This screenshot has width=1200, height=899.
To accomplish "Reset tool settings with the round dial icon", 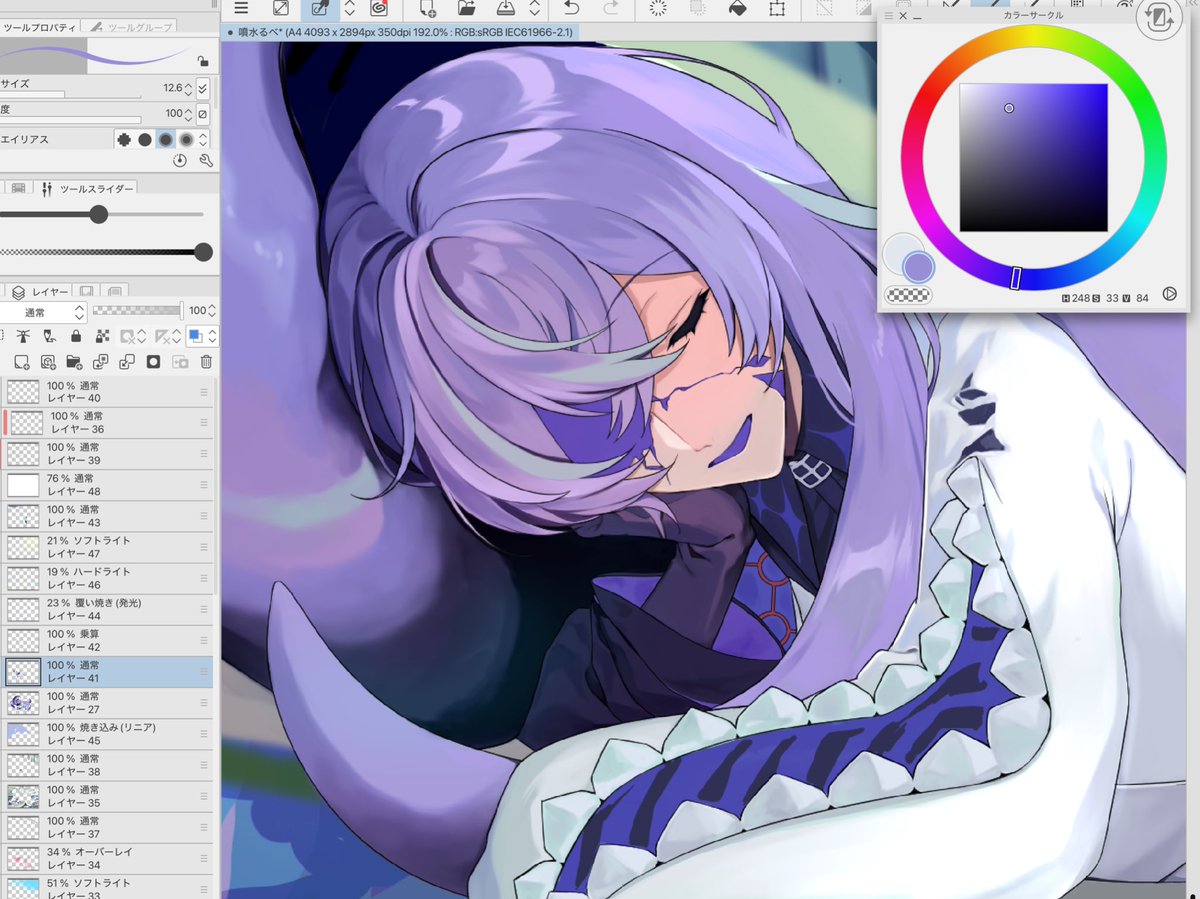I will pos(180,160).
